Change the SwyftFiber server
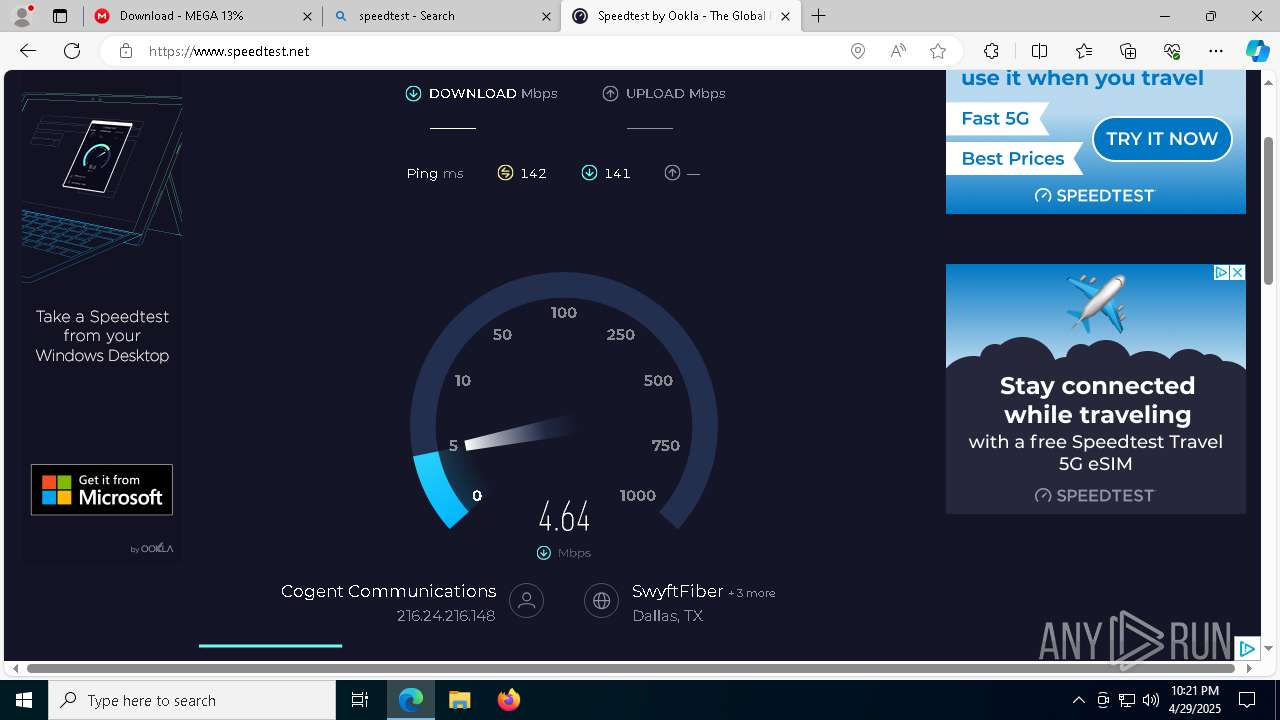Viewport: 1280px width, 720px height. 677,591
